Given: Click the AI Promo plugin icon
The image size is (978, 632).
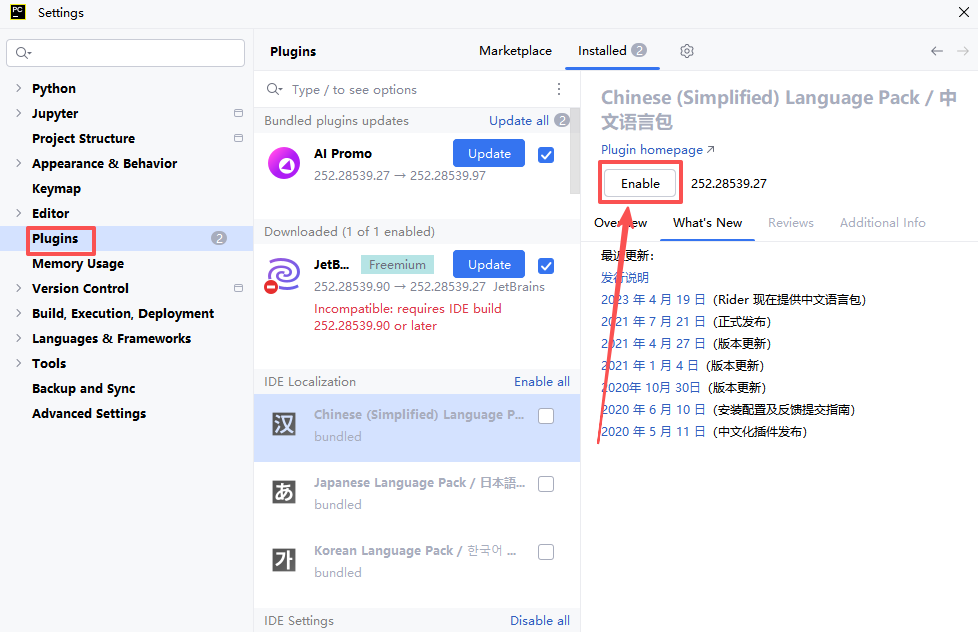Looking at the screenshot, I should click(284, 163).
